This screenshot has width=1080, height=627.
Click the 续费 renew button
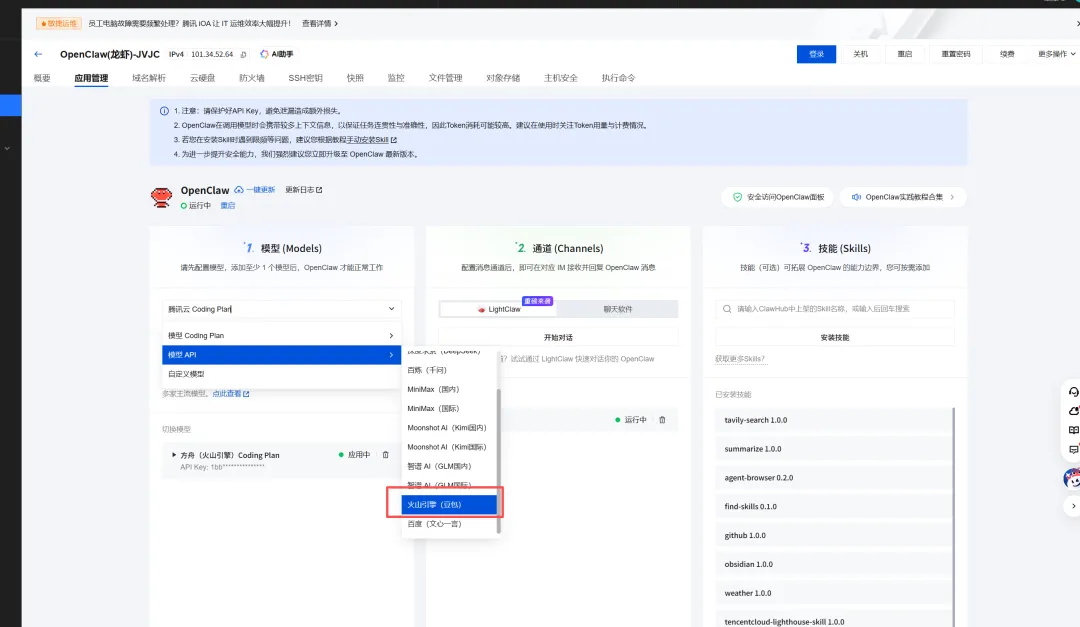pos(1007,54)
